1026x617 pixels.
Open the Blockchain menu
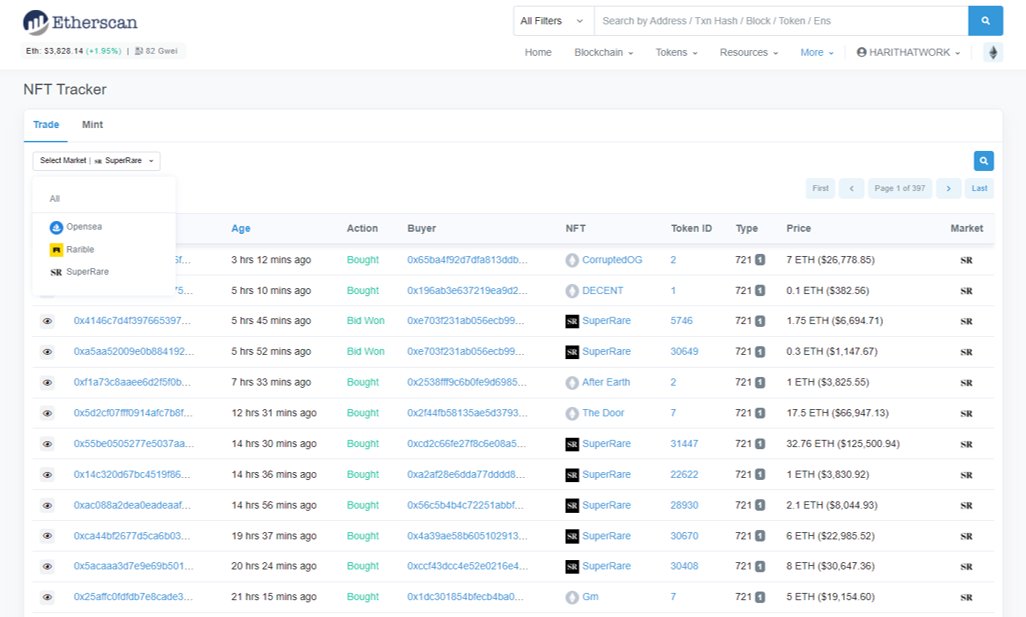point(603,52)
